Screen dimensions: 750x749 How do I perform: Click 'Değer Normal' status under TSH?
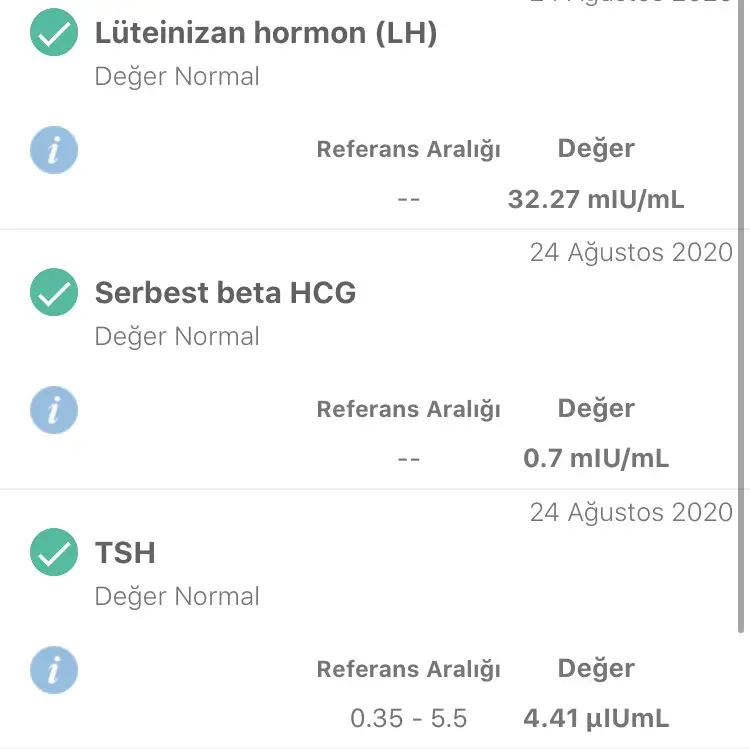(x=177, y=597)
